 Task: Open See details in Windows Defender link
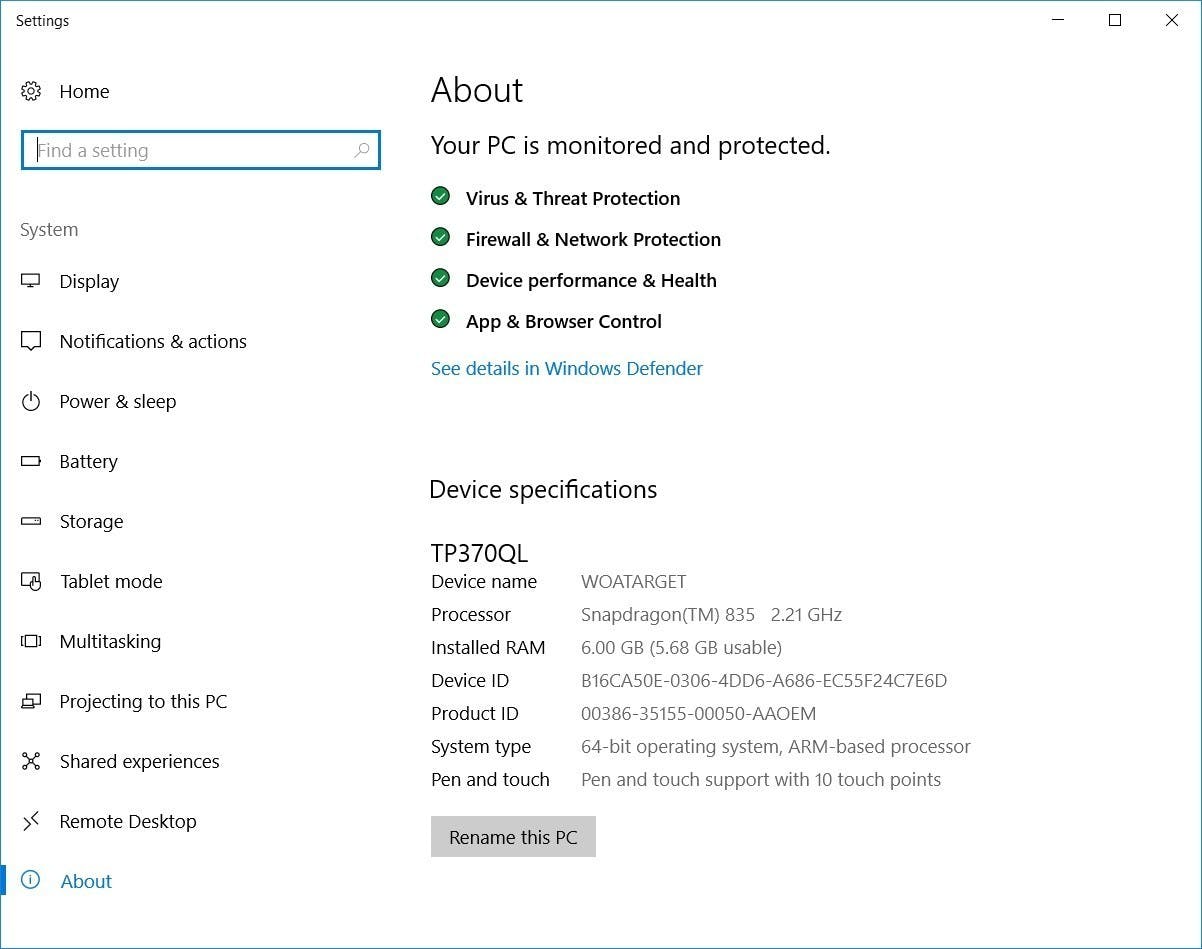[566, 368]
